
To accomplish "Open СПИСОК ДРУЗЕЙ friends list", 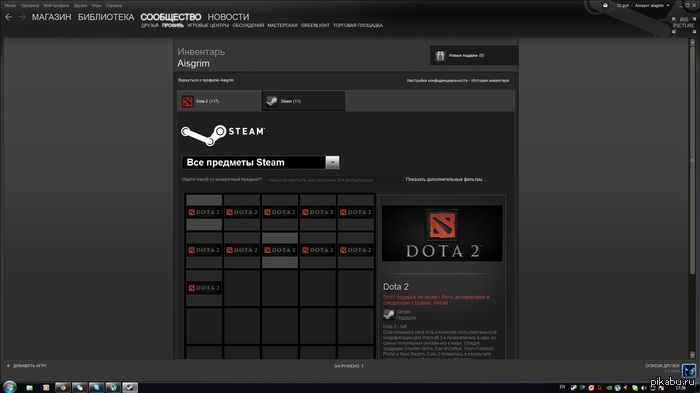I will click(662, 366).
